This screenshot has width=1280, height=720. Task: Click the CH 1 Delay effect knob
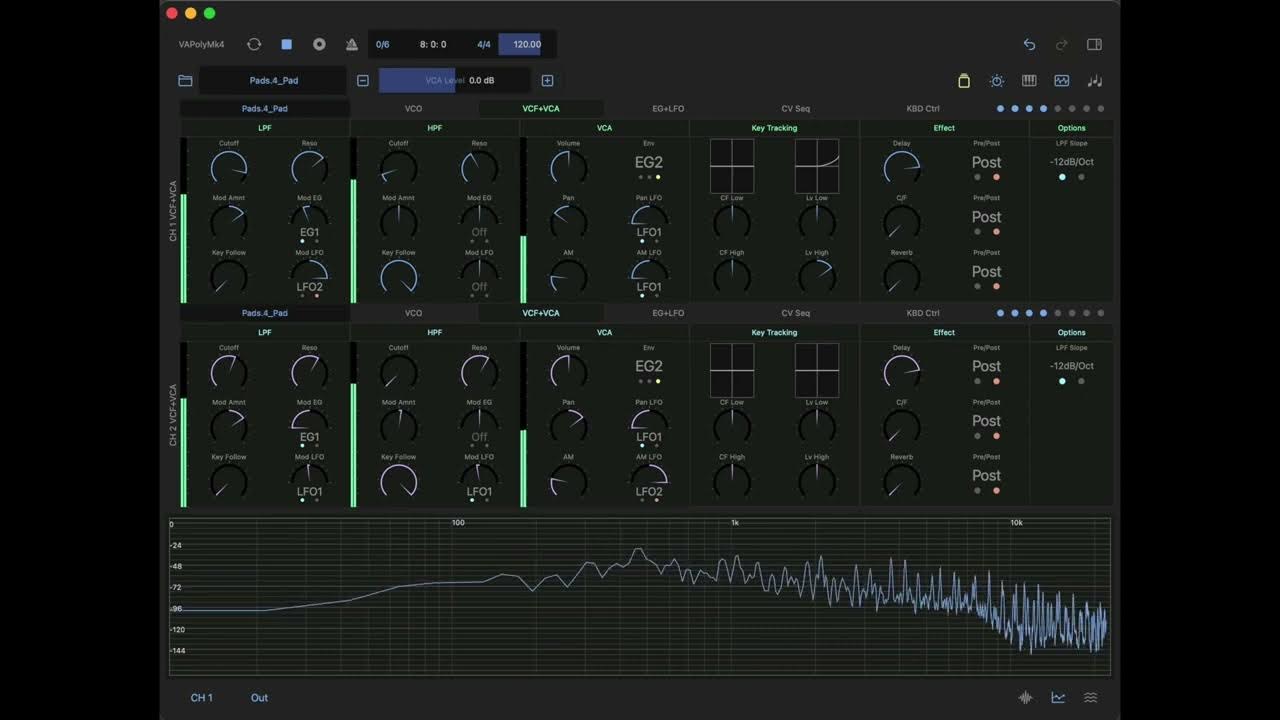pos(902,168)
